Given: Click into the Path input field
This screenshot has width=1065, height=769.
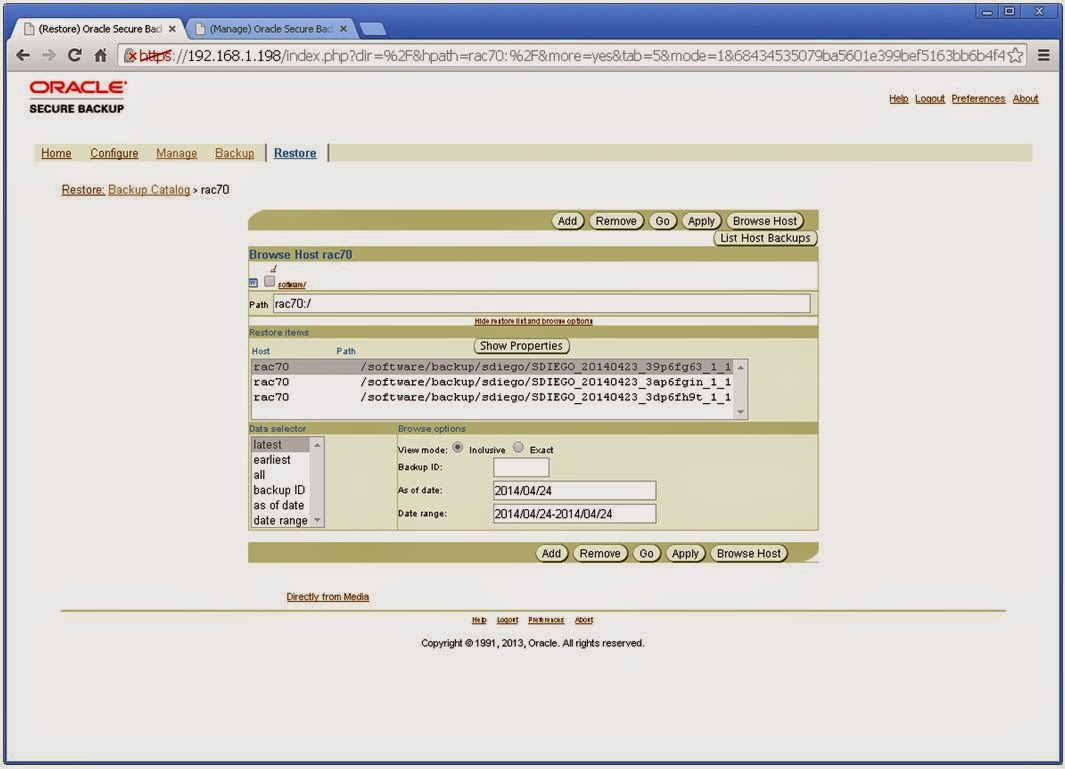Looking at the screenshot, I should 541,304.
